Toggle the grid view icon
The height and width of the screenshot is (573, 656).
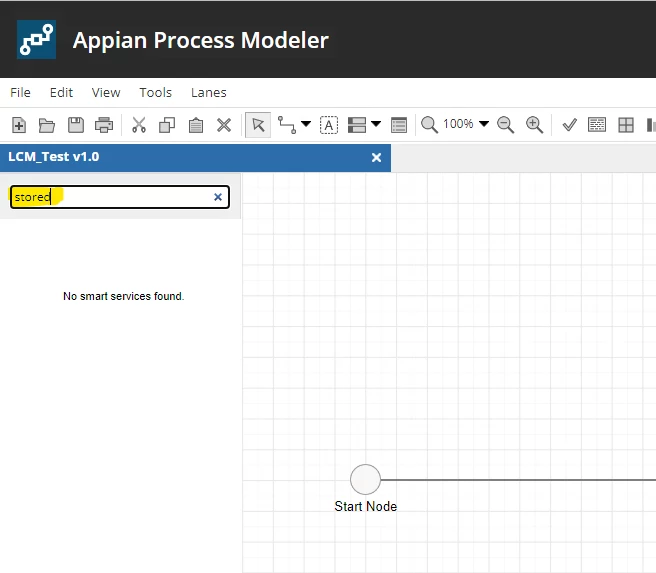click(x=626, y=125)
